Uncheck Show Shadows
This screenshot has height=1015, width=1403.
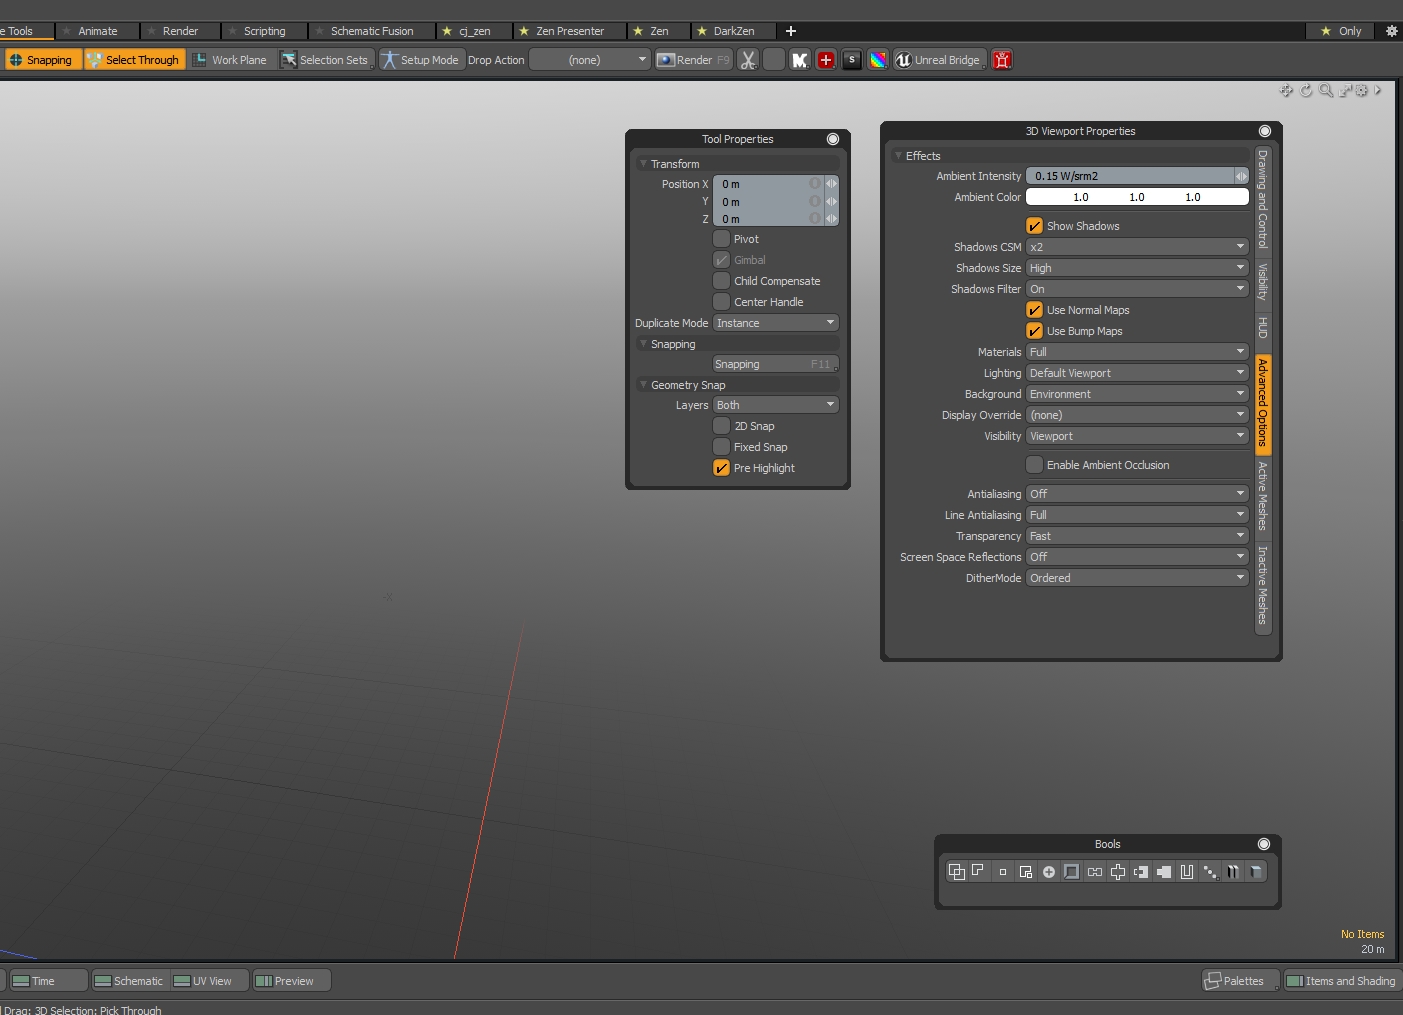click(1035, 226)
